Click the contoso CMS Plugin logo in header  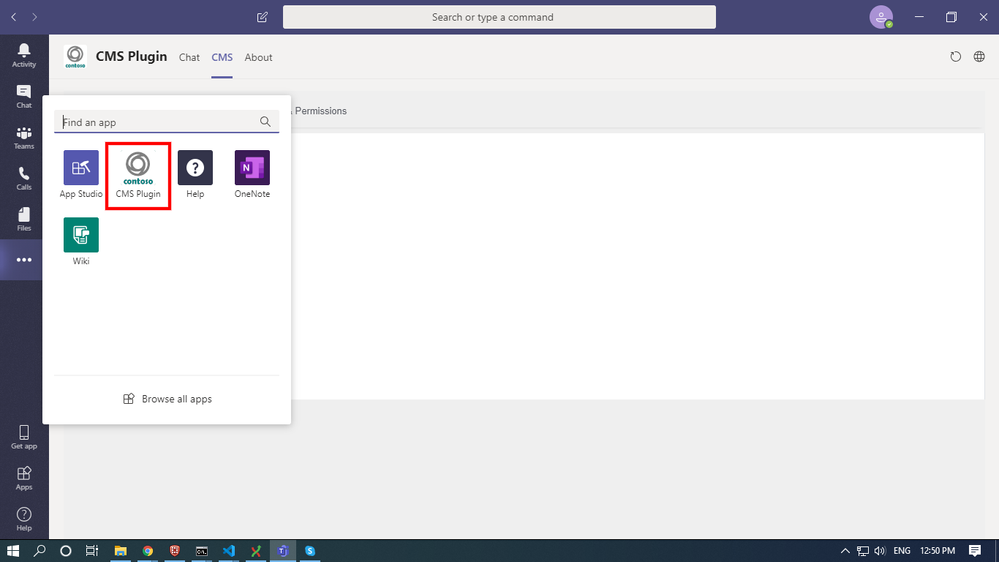tap(75, 57)
